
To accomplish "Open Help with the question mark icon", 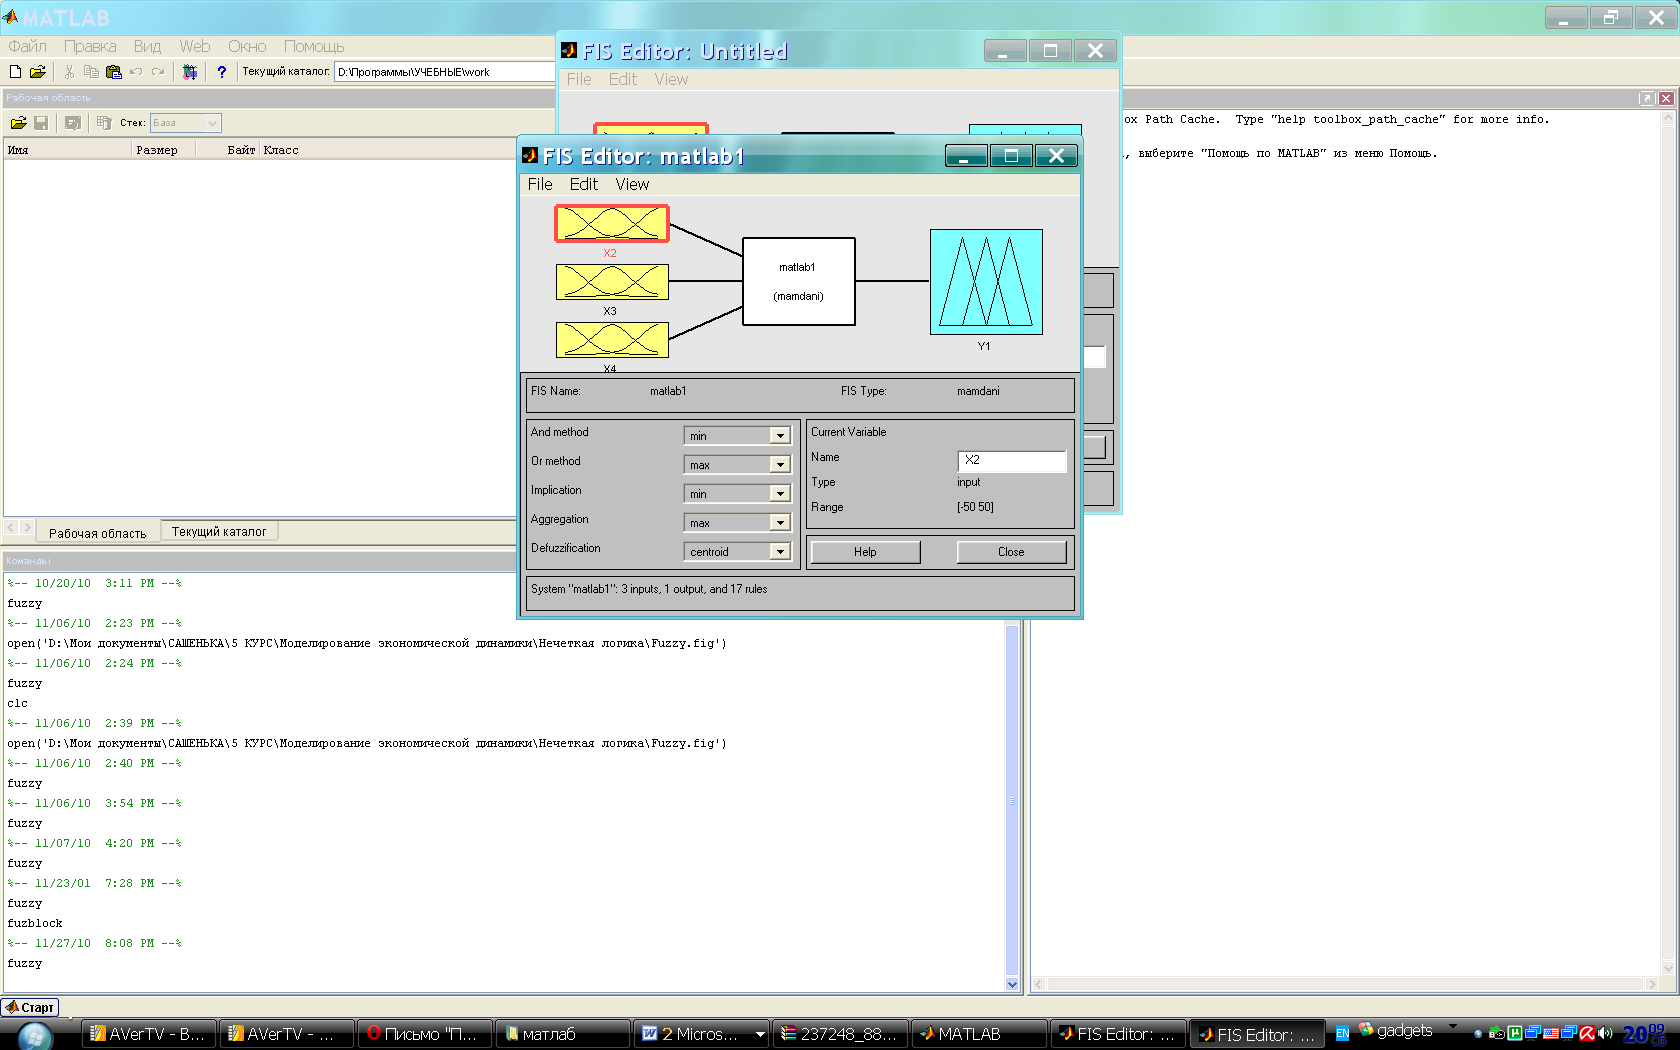I will point(222,72).
